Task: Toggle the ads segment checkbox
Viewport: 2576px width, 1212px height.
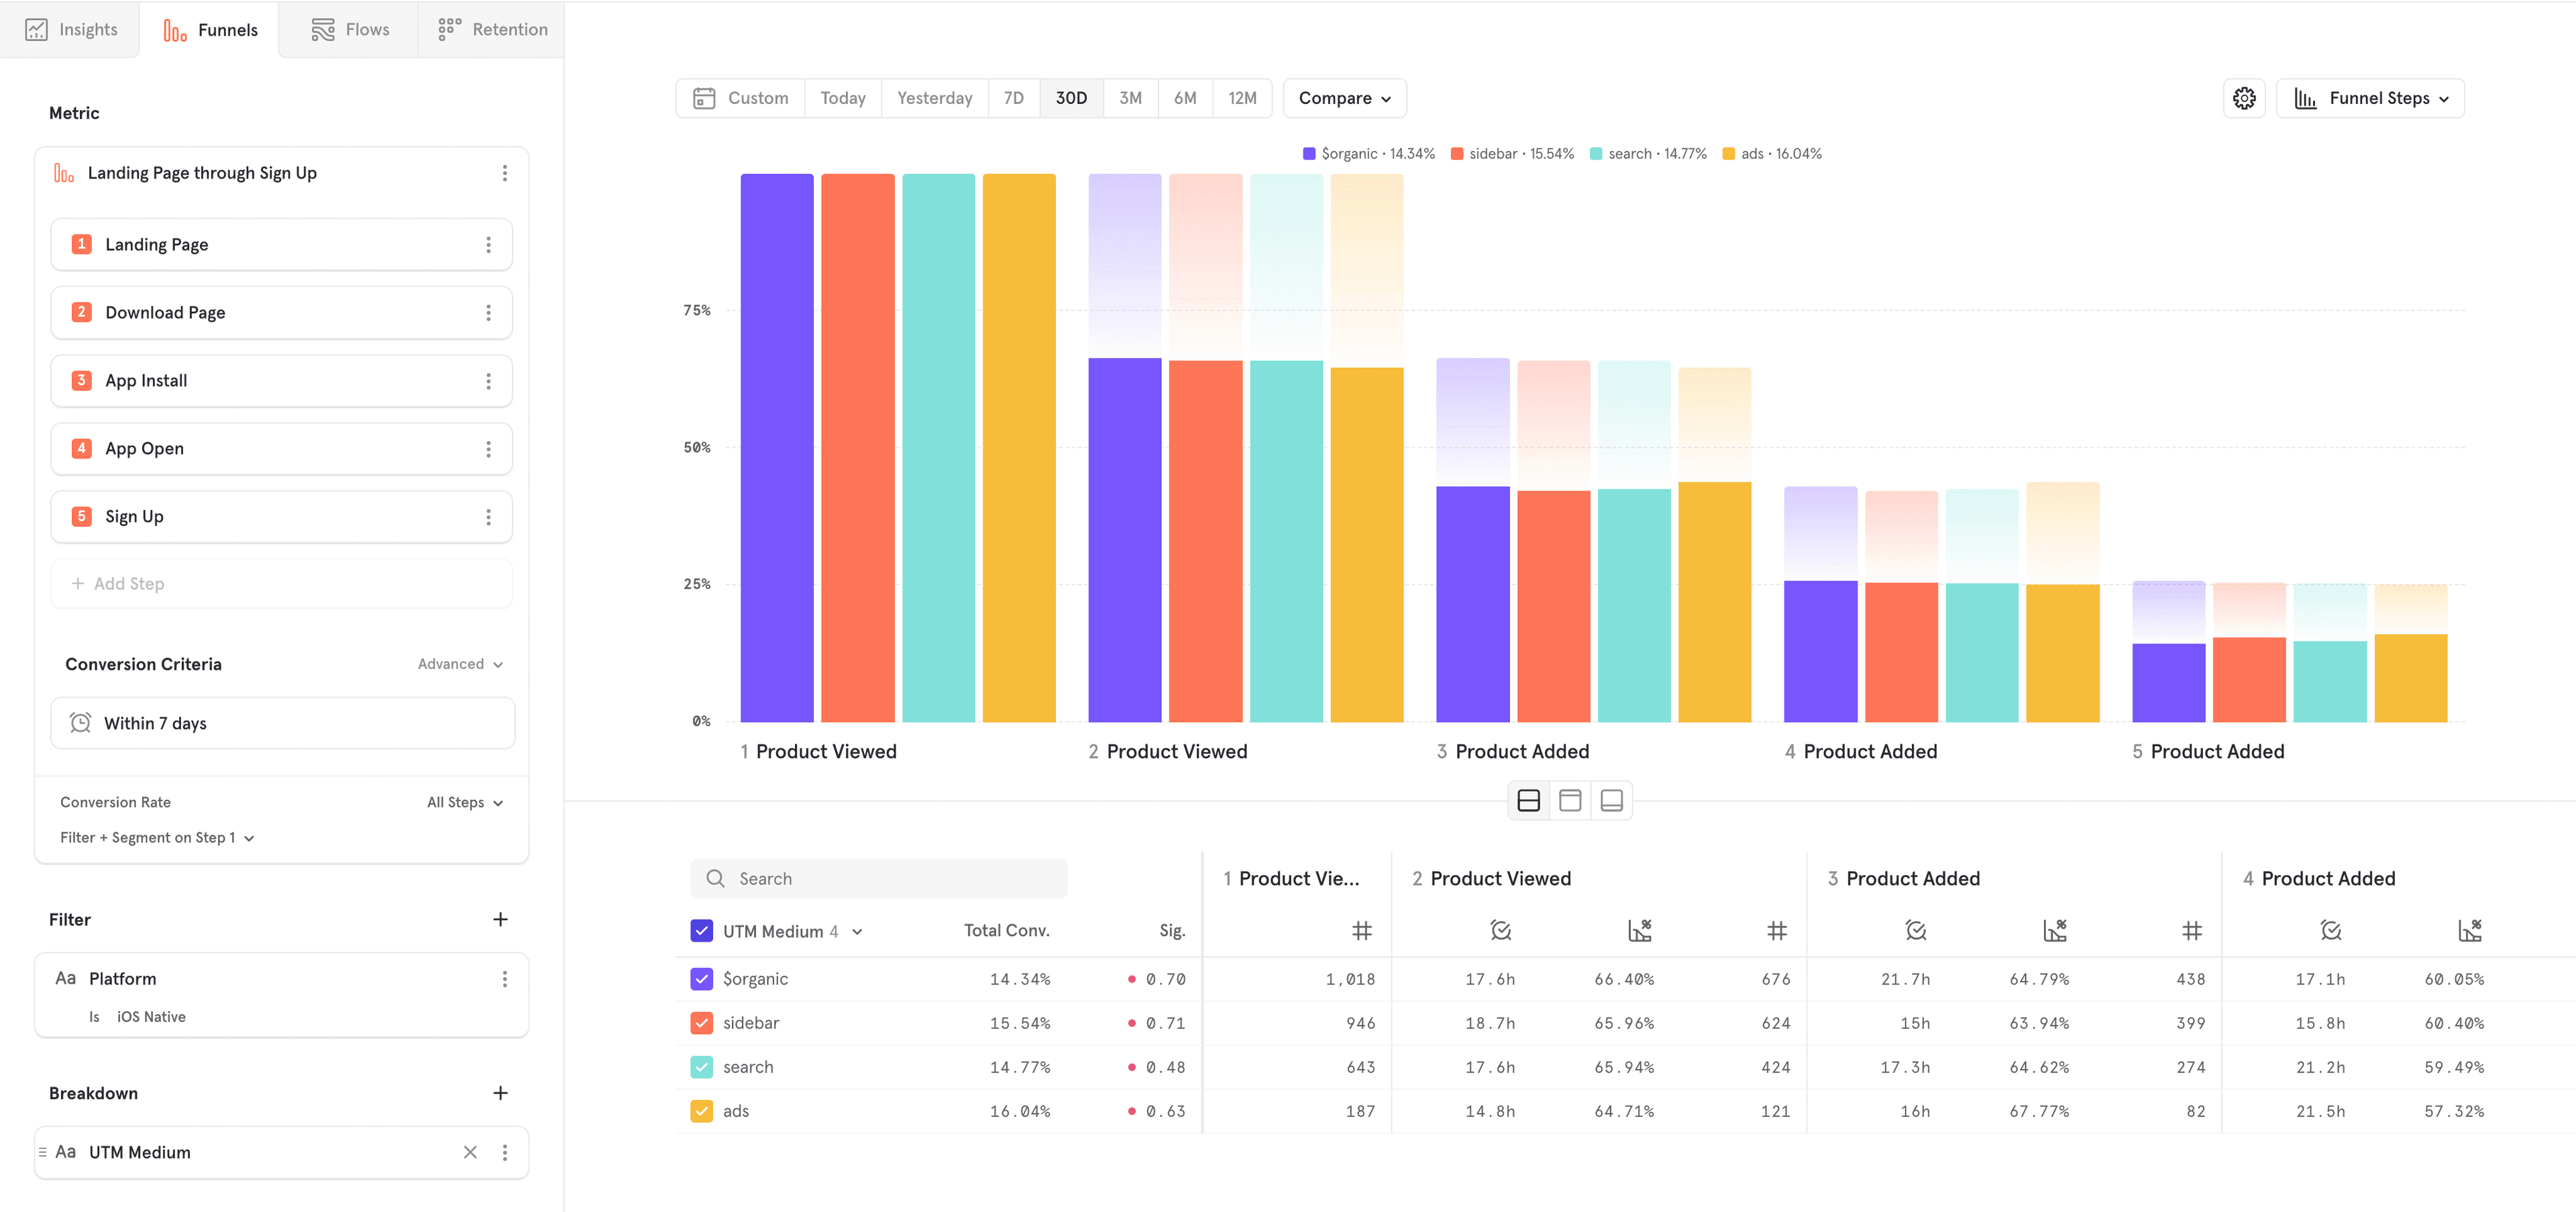Action: [702, 1111]
